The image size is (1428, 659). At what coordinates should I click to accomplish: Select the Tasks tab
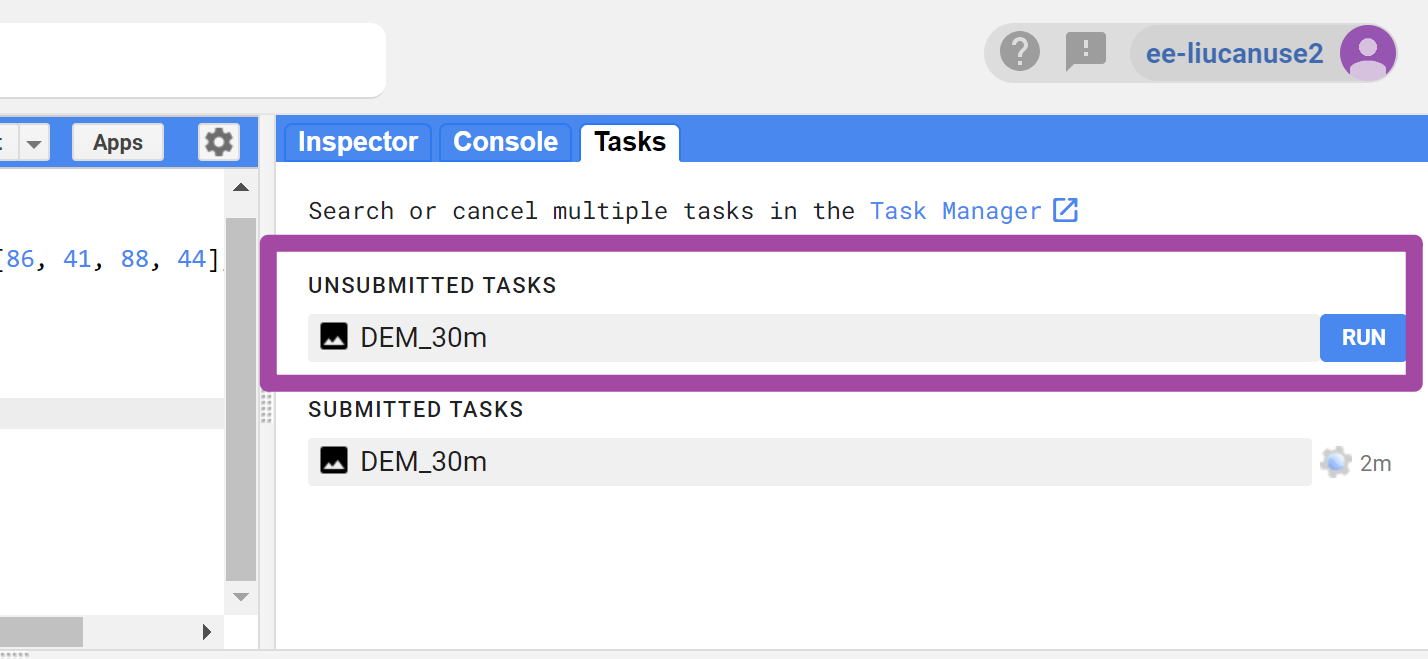point(630,142)
